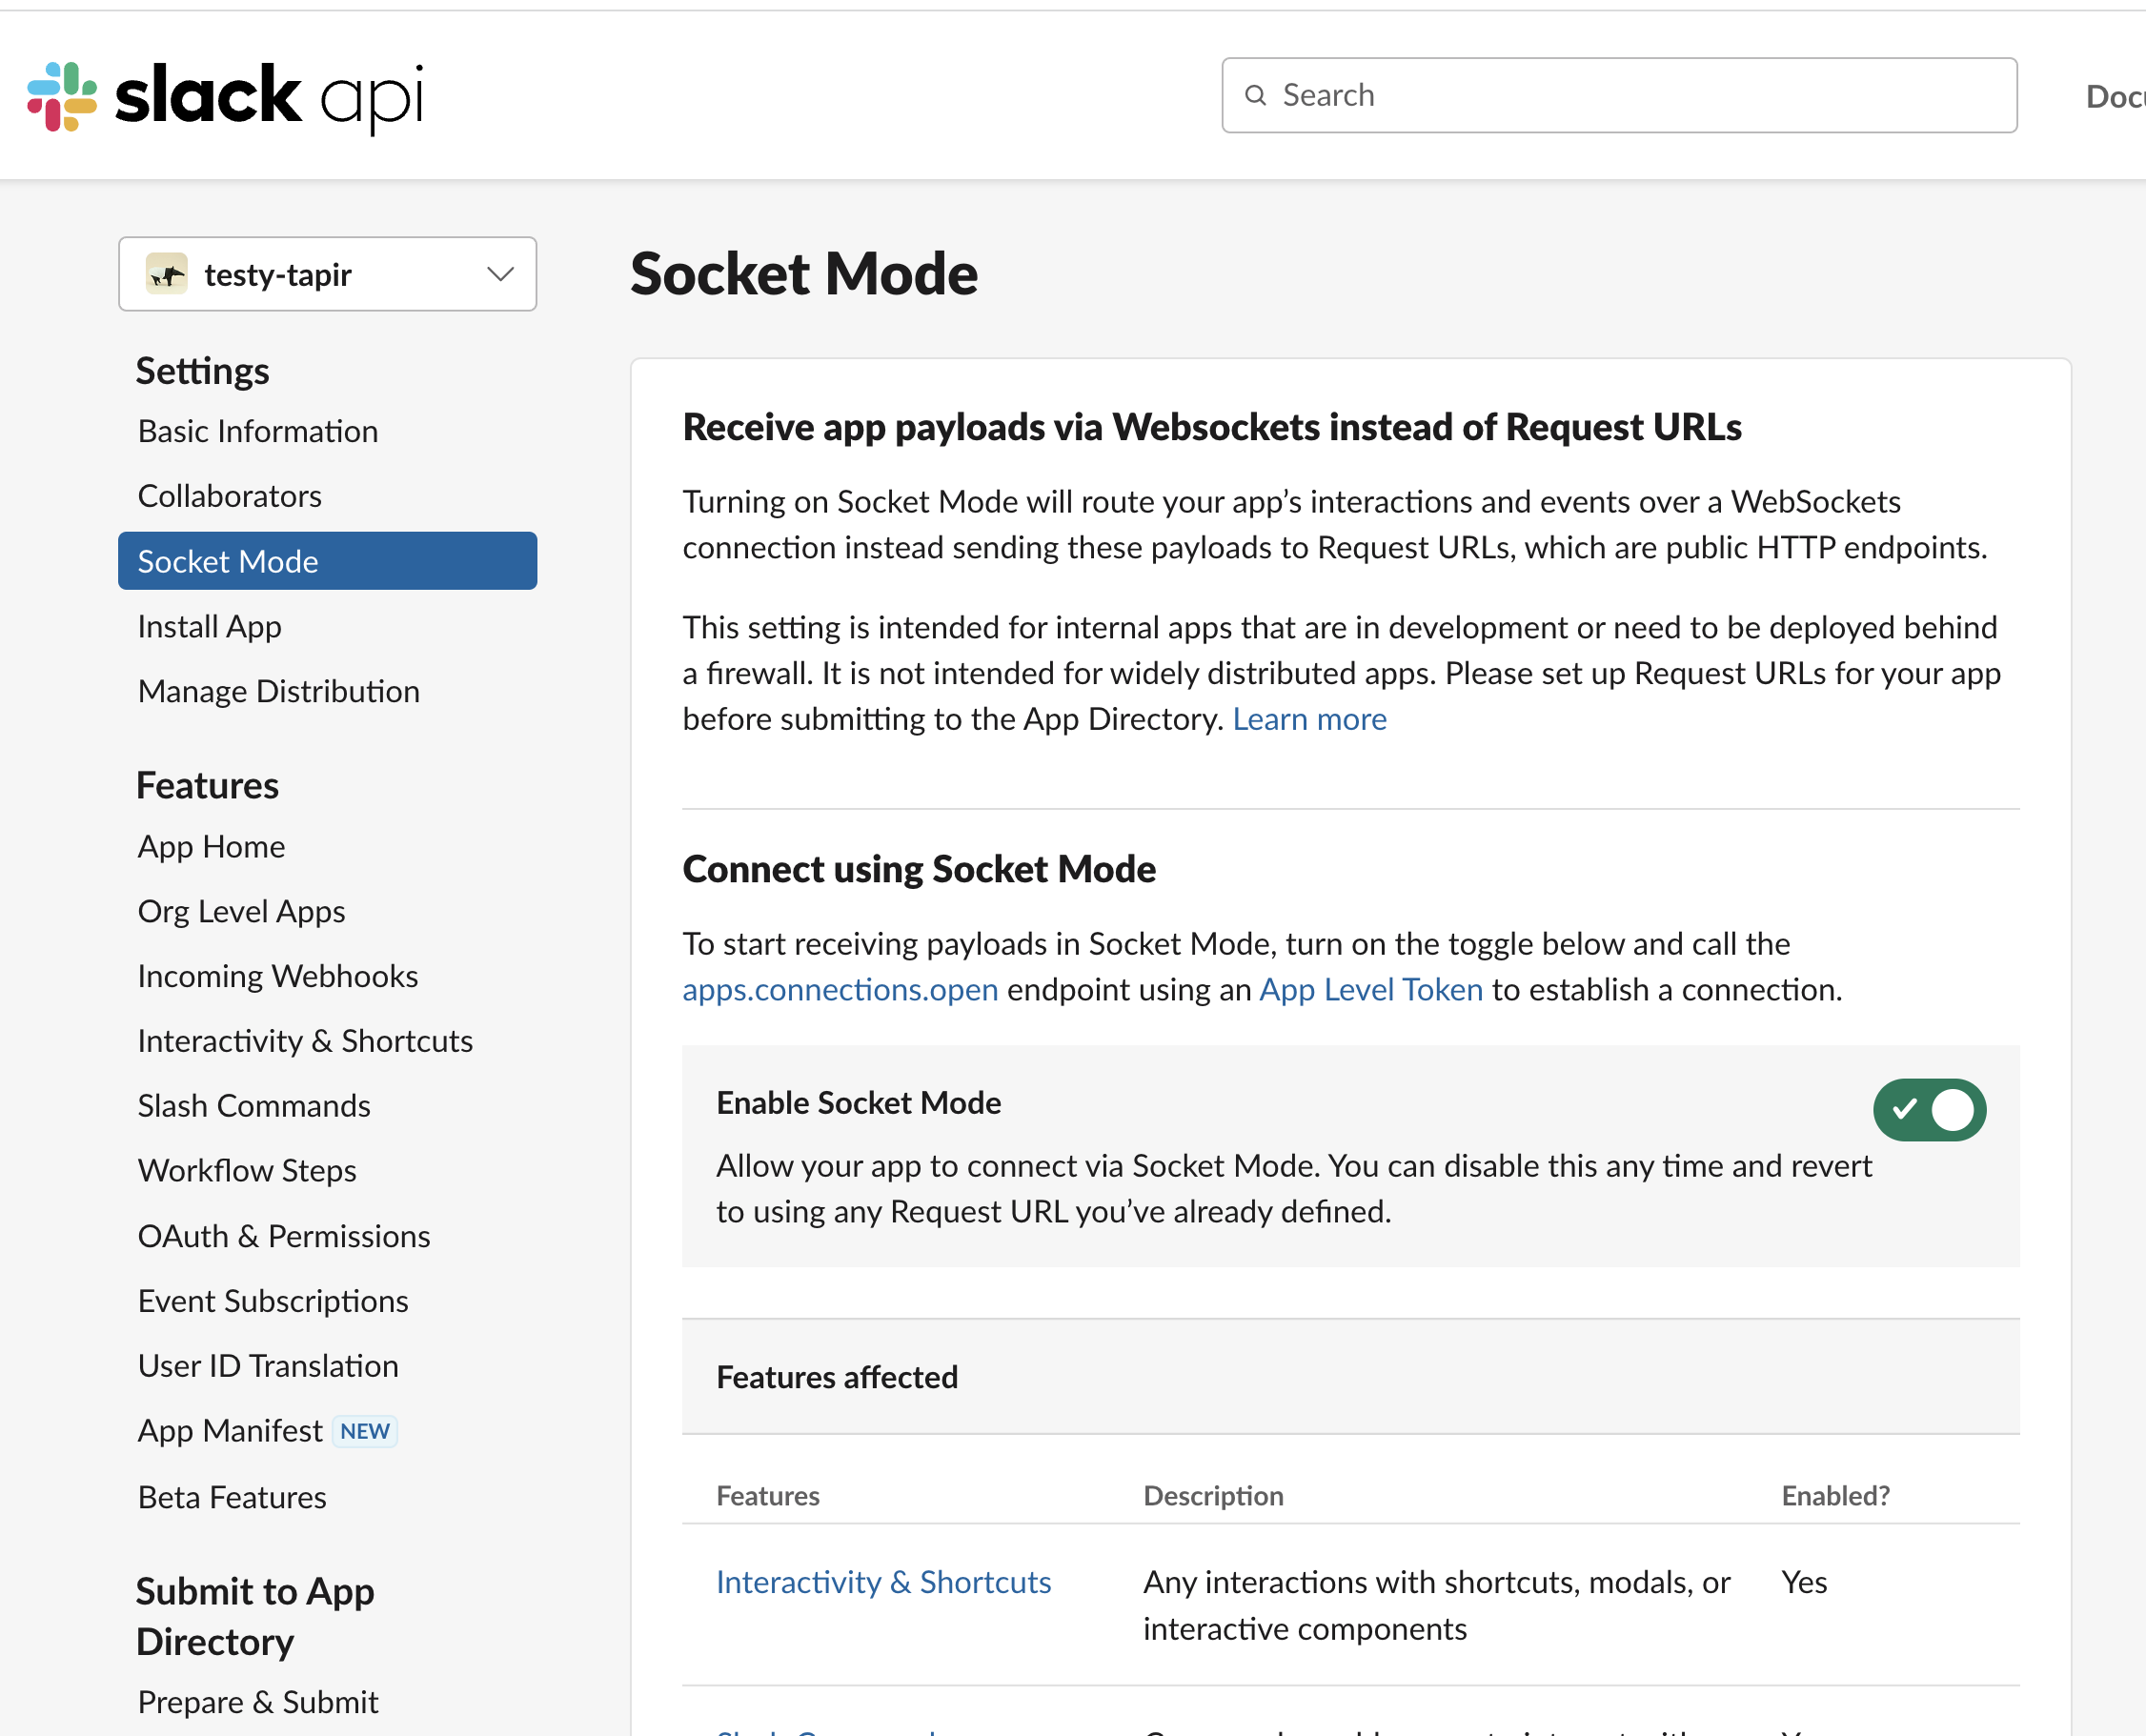Open the Collaborators page
Viewport: 2146px width, 1736px height.
click(229, 495)
